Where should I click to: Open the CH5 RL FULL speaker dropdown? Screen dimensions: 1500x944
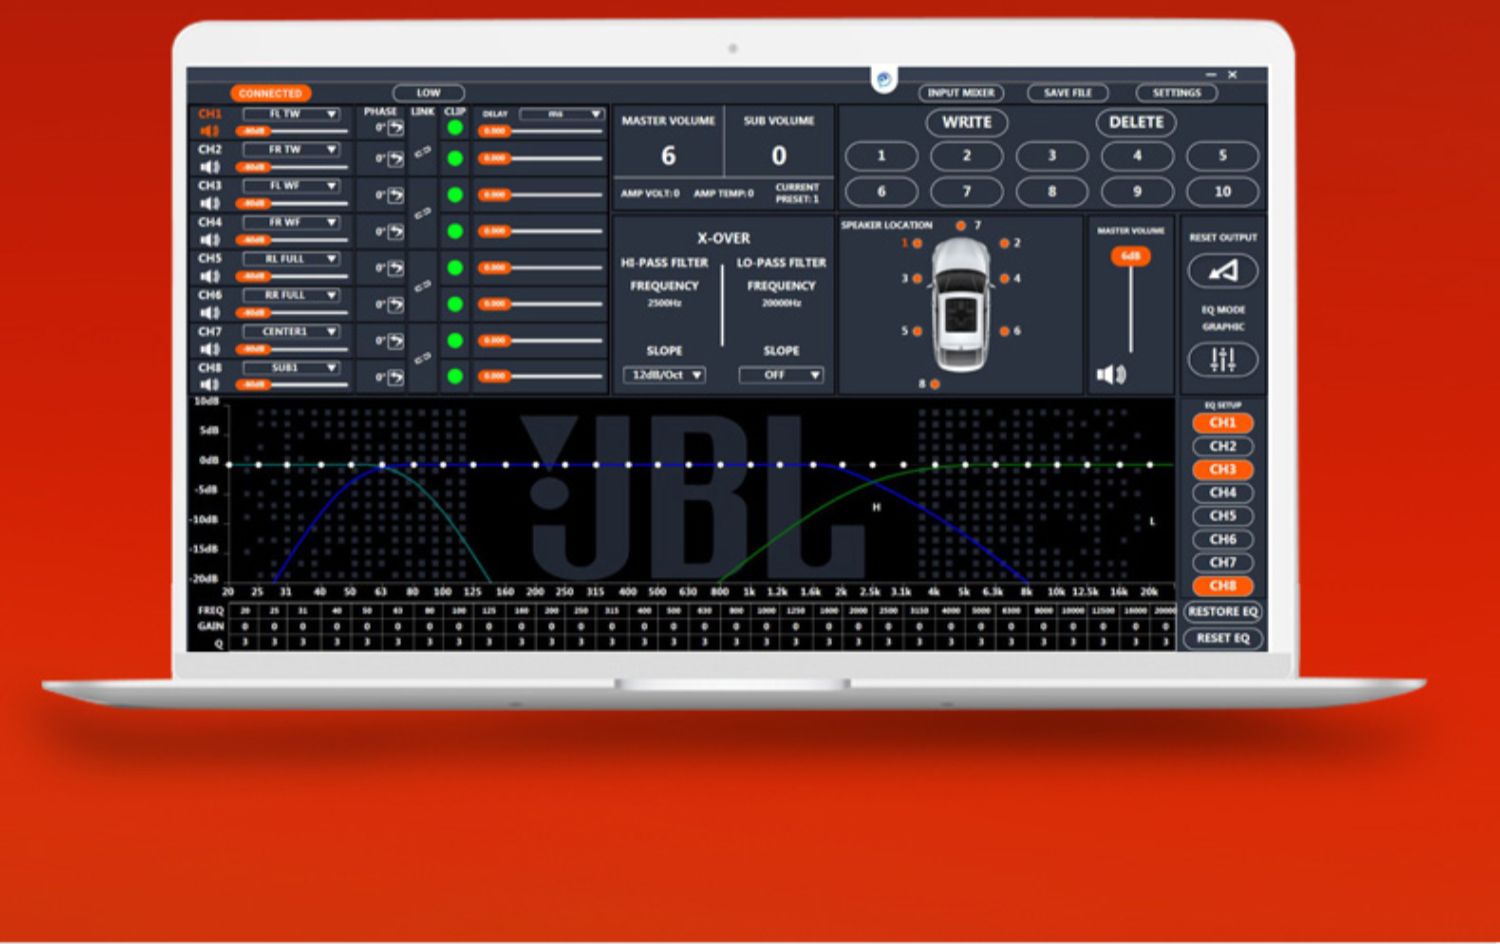coord(292,259)
